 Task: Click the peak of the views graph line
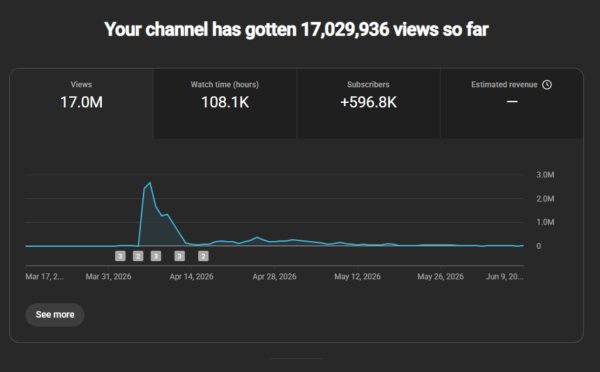(x=150, y=183)
